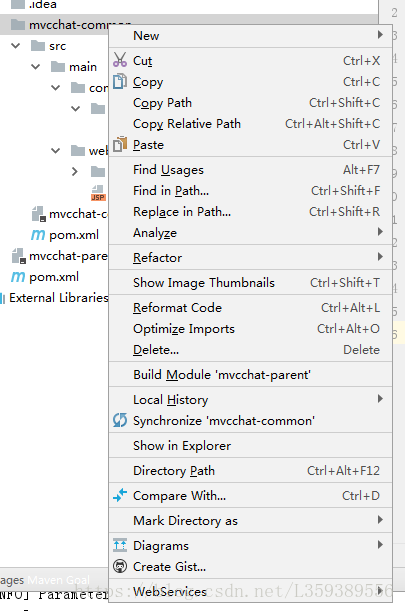The width and height of the screenshot is (405, 611).
Task: Open the WebServices menu entry
Action: [250, 591]
